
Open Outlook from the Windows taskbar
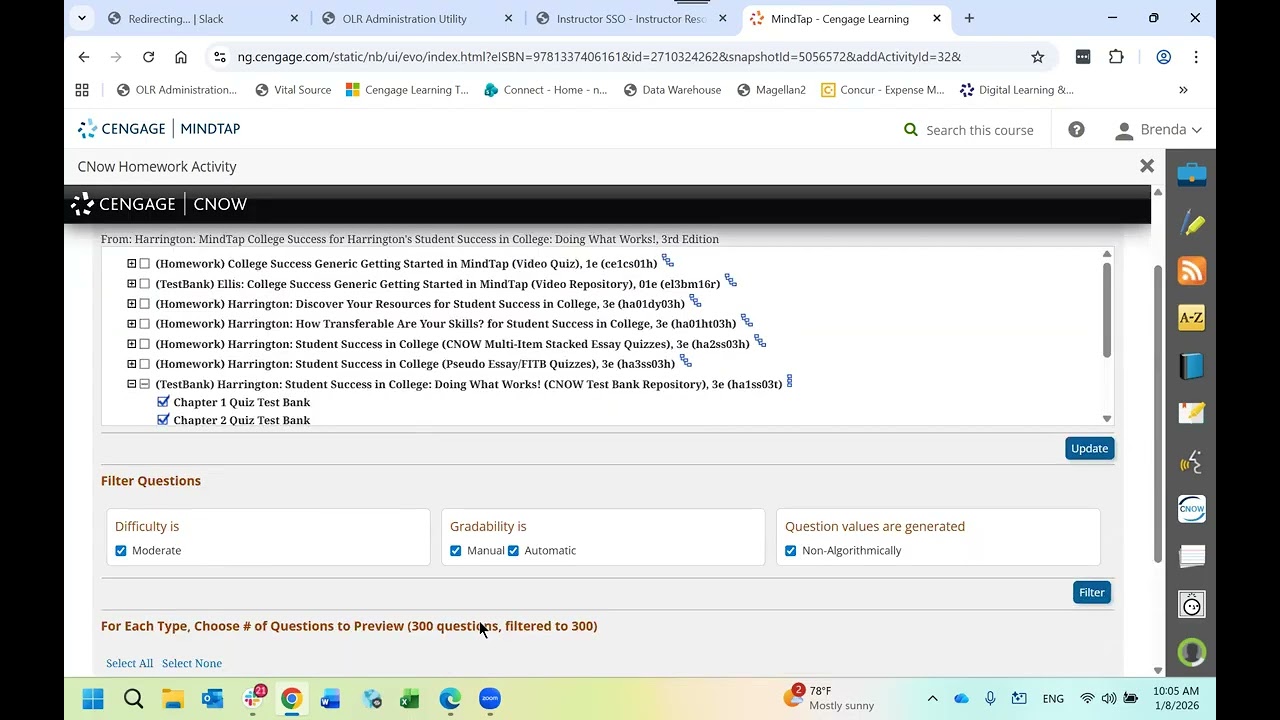pos(212,698)
